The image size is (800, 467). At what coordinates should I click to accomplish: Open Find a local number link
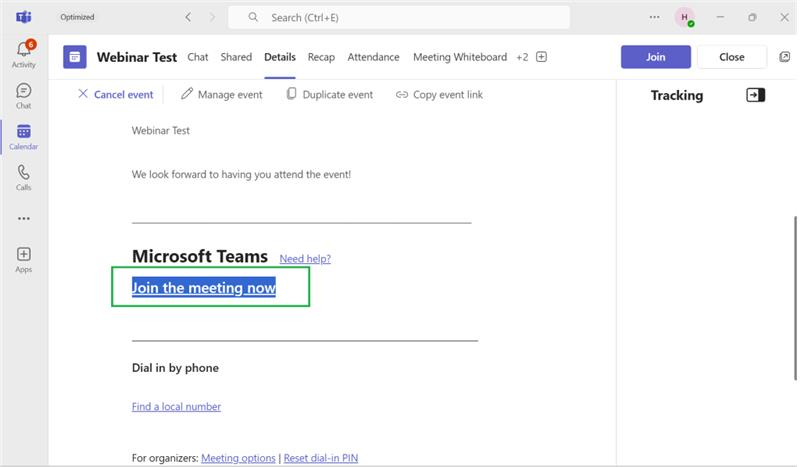pyautogui.click(x=176, y=407)
